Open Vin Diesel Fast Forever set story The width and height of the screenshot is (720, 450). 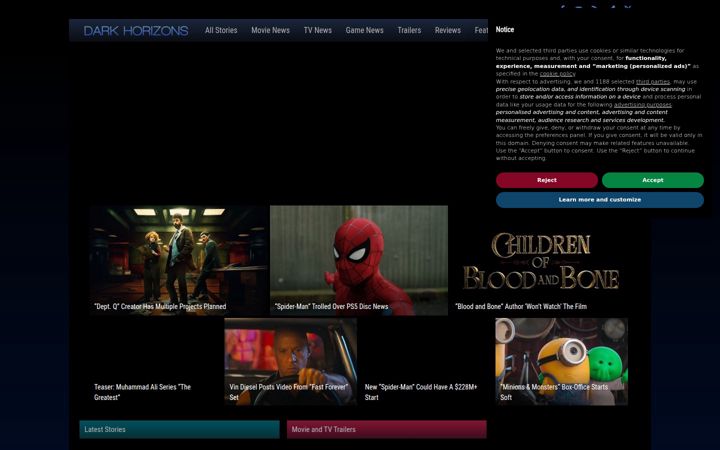(x=290, y=362)
